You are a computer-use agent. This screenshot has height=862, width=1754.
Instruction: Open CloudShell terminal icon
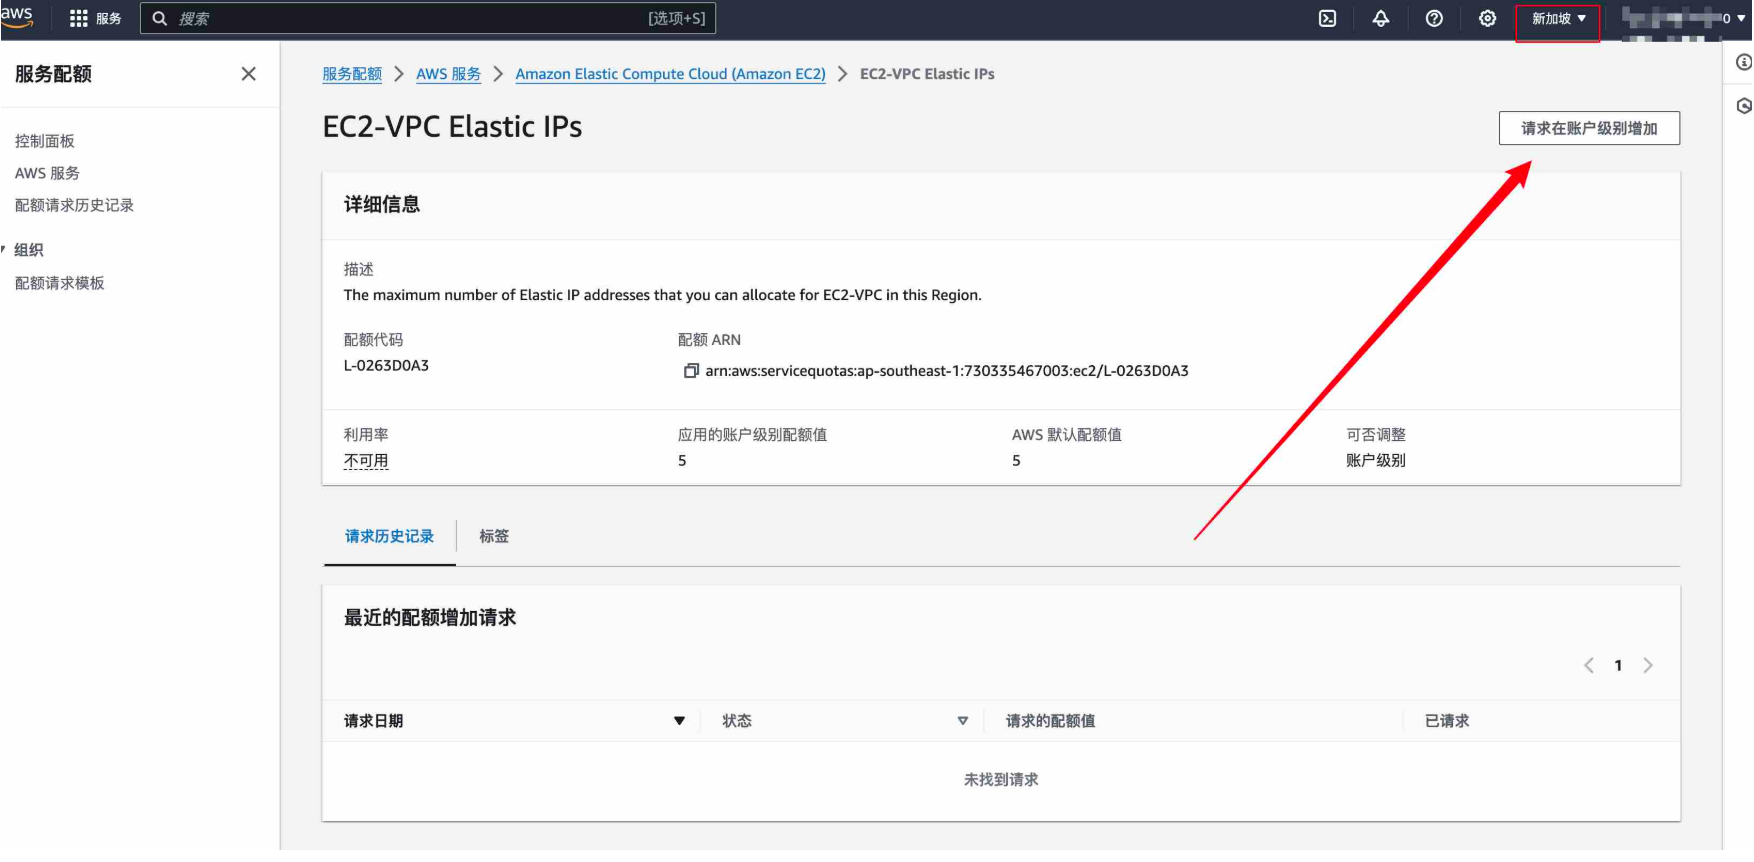pos(1327,19)
